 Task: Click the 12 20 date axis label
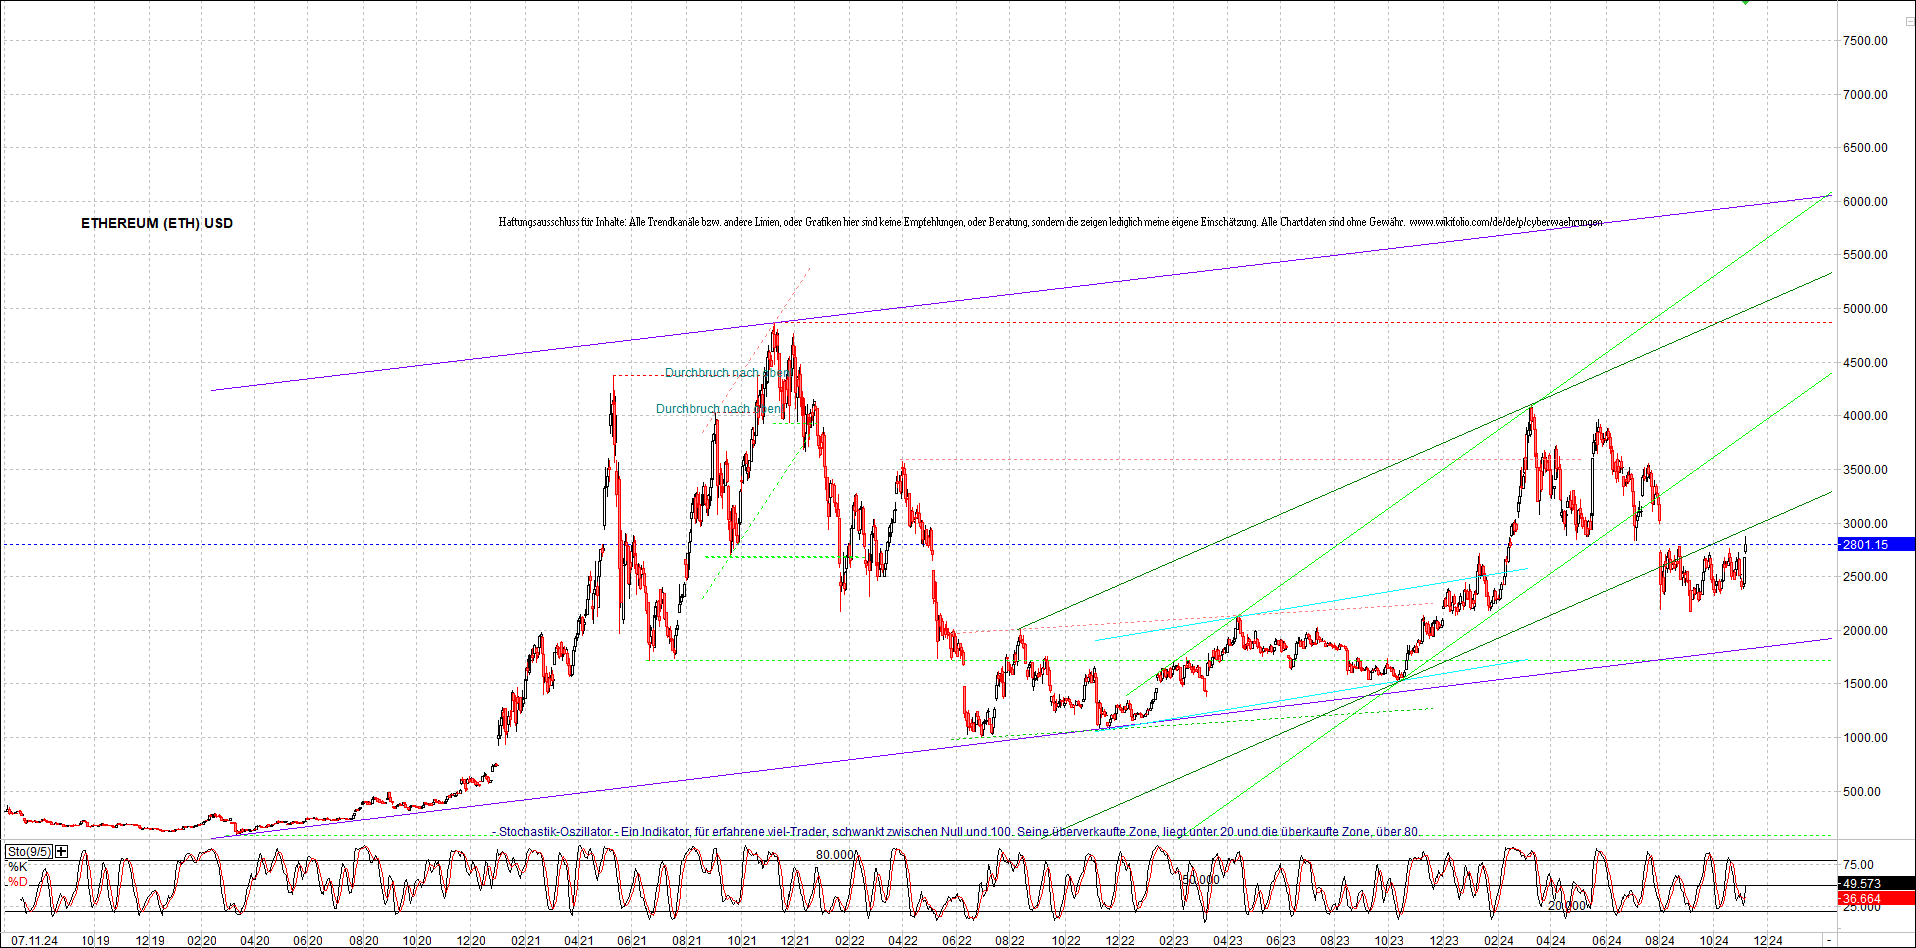pyautogui.click(x=471, y=941)
